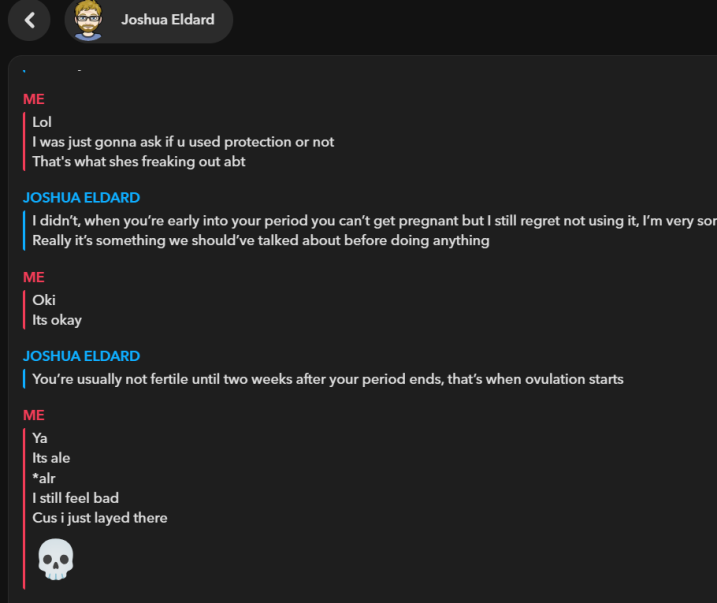Click the skull emoji message

pos(56,560)
